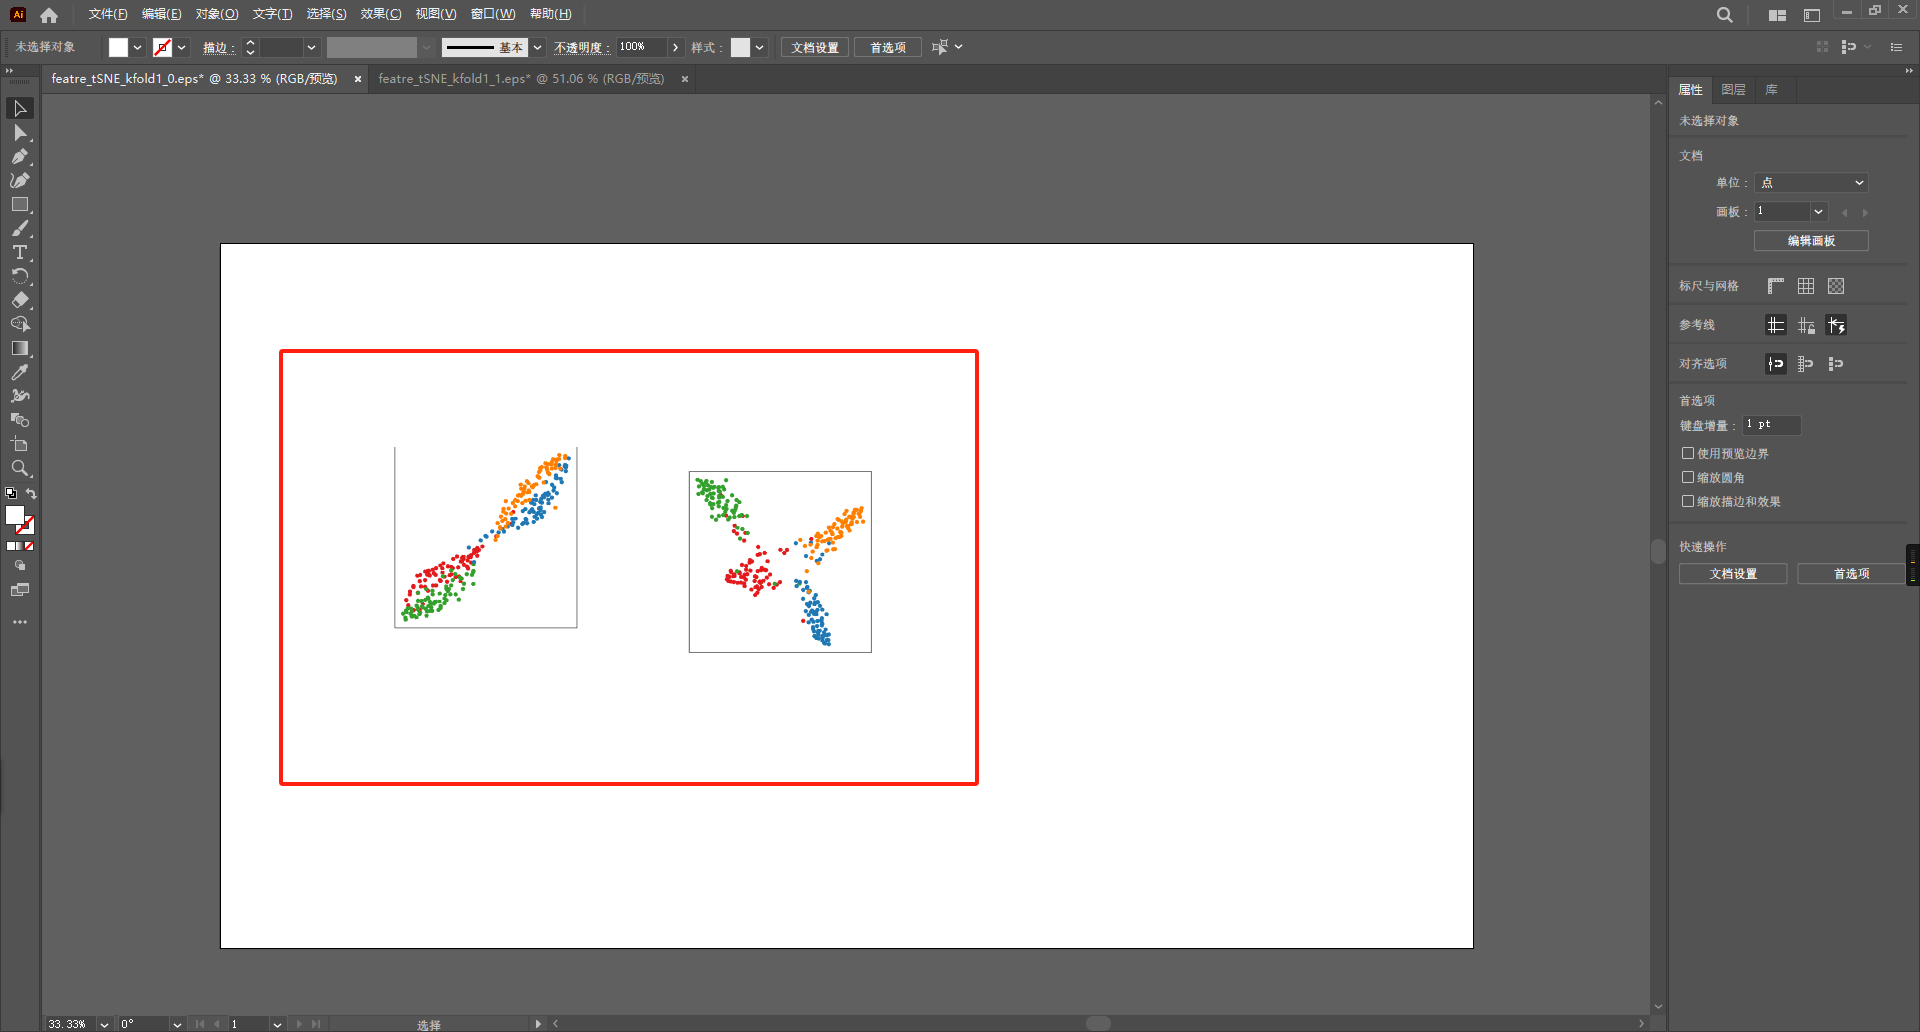Enable 缩放圆角 checkbox

tap(1688, 477)
